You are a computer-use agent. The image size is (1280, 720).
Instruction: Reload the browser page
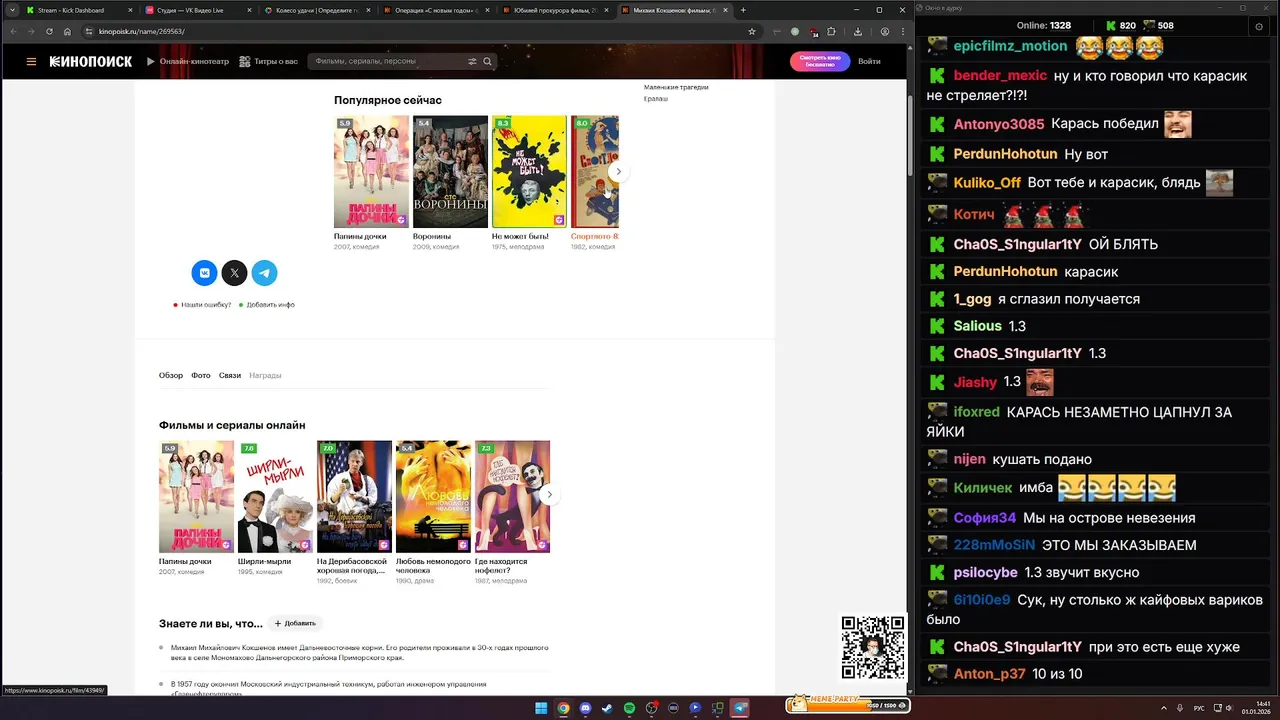(x=49, y=31)
